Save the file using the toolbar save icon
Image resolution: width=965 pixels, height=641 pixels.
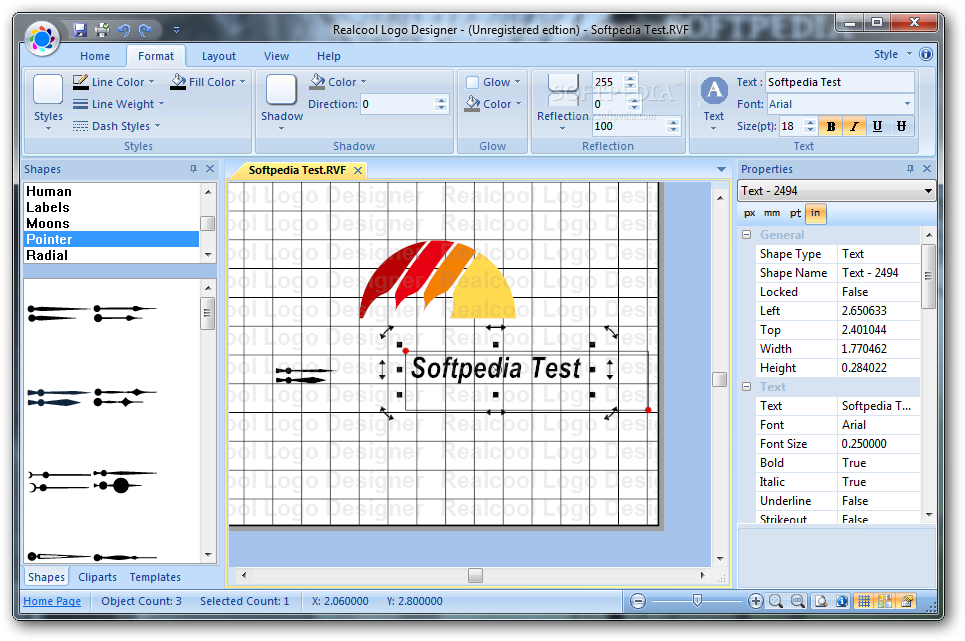79,30
